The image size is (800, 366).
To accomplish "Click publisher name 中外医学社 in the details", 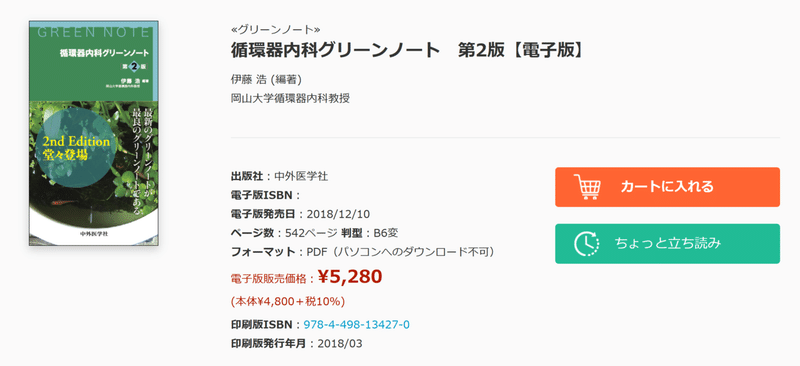I will 301,177.
